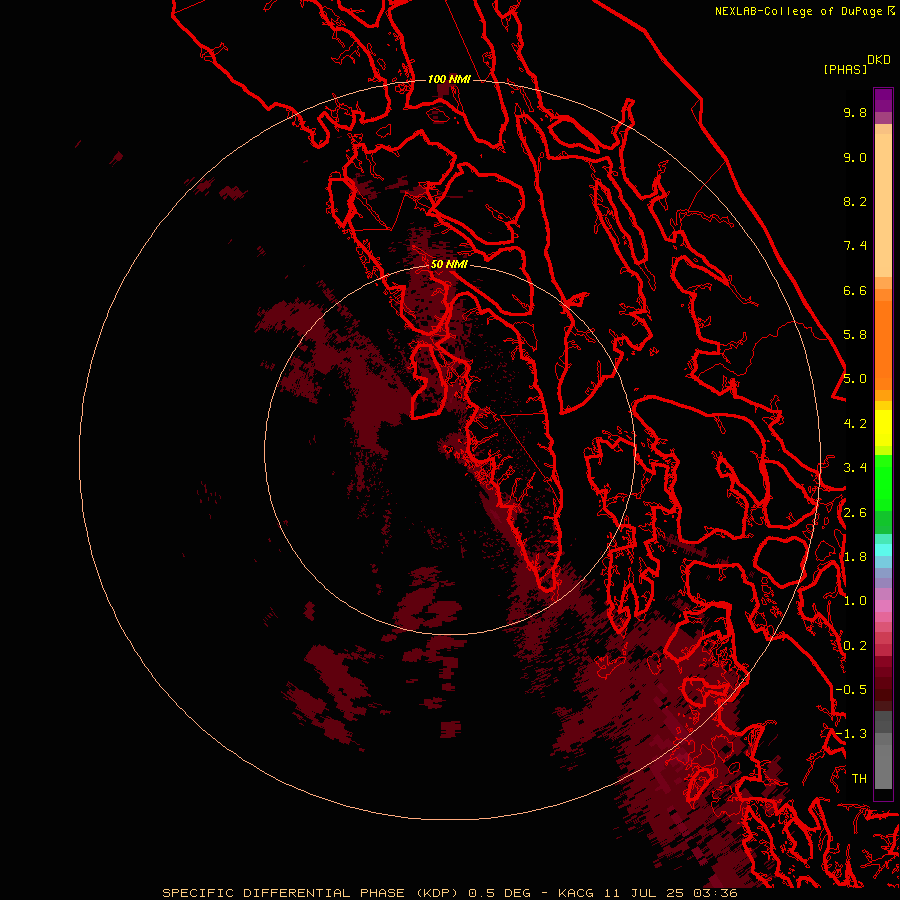Click the 0.2 value on the color scale
900x900 pixels.
pos(855,646)
